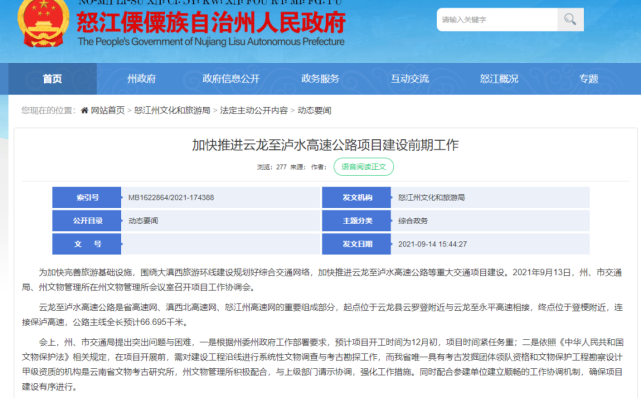The image size is (641, 398).
Task: Click the 主题分类 label cell
Action: point(356,221)
